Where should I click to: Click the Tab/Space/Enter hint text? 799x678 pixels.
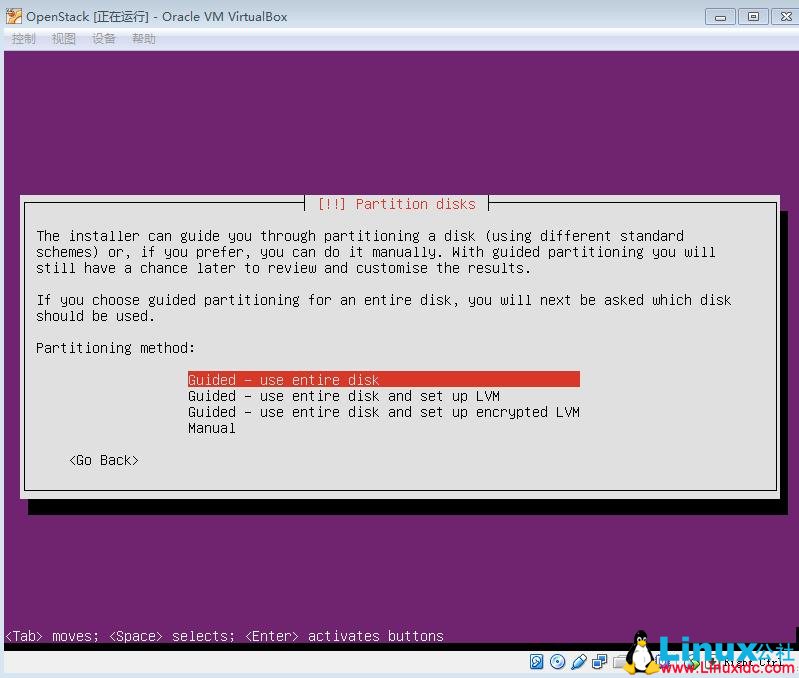click(x=225, y=636)
